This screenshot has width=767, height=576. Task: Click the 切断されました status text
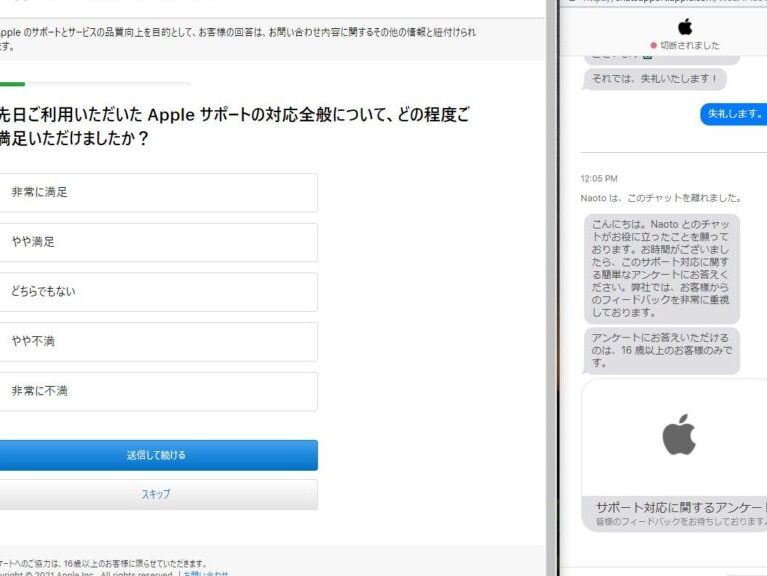point(690,45)
